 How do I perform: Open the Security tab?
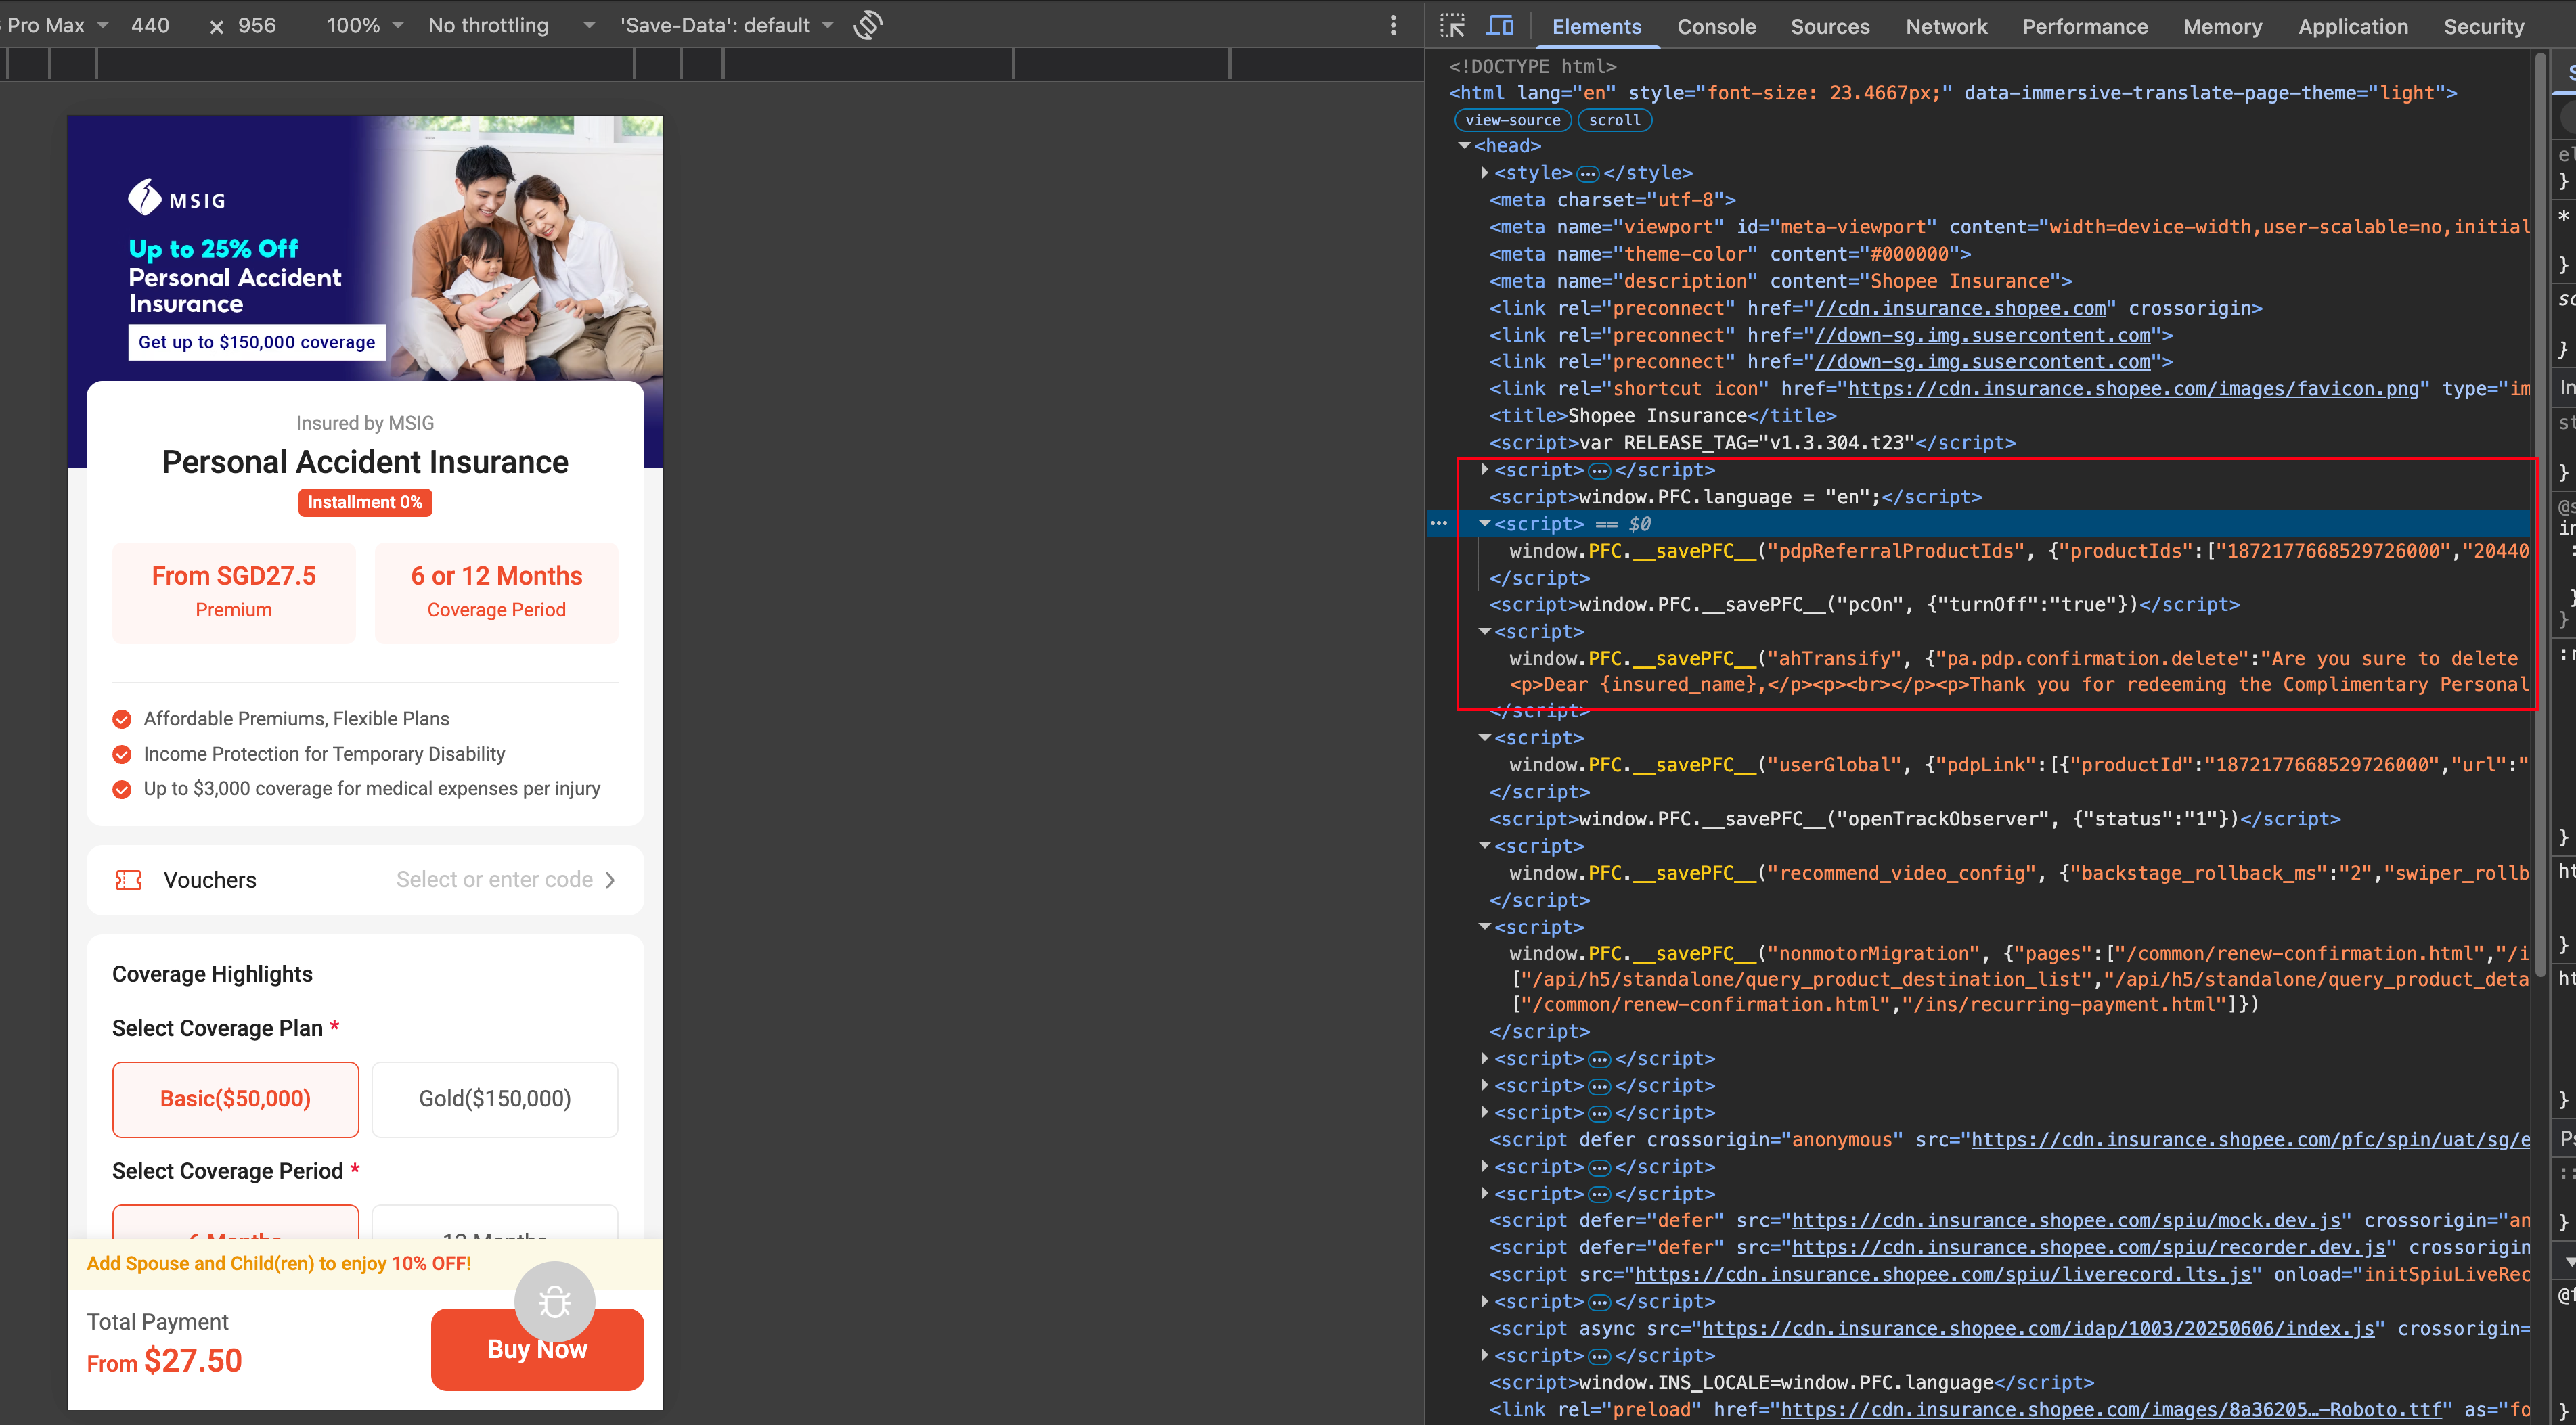click(x=2483, y=27)
